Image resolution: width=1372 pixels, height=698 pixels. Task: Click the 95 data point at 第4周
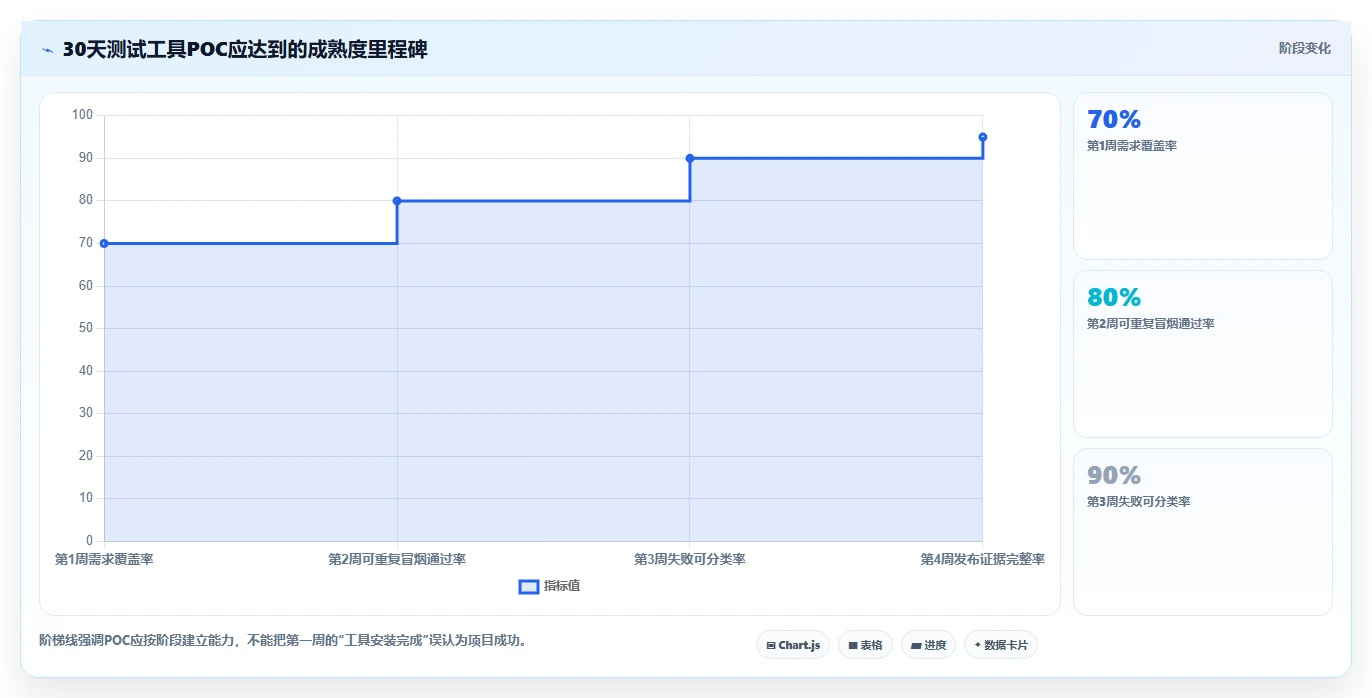[x=983, y=137]
